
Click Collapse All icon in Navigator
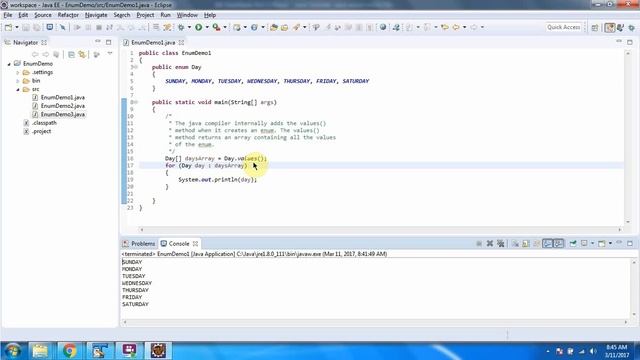pos(71,54)
